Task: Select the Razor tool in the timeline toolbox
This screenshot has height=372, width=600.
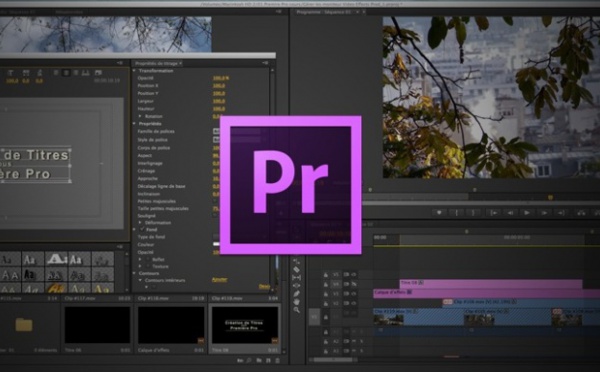Action: click(296, 269)
